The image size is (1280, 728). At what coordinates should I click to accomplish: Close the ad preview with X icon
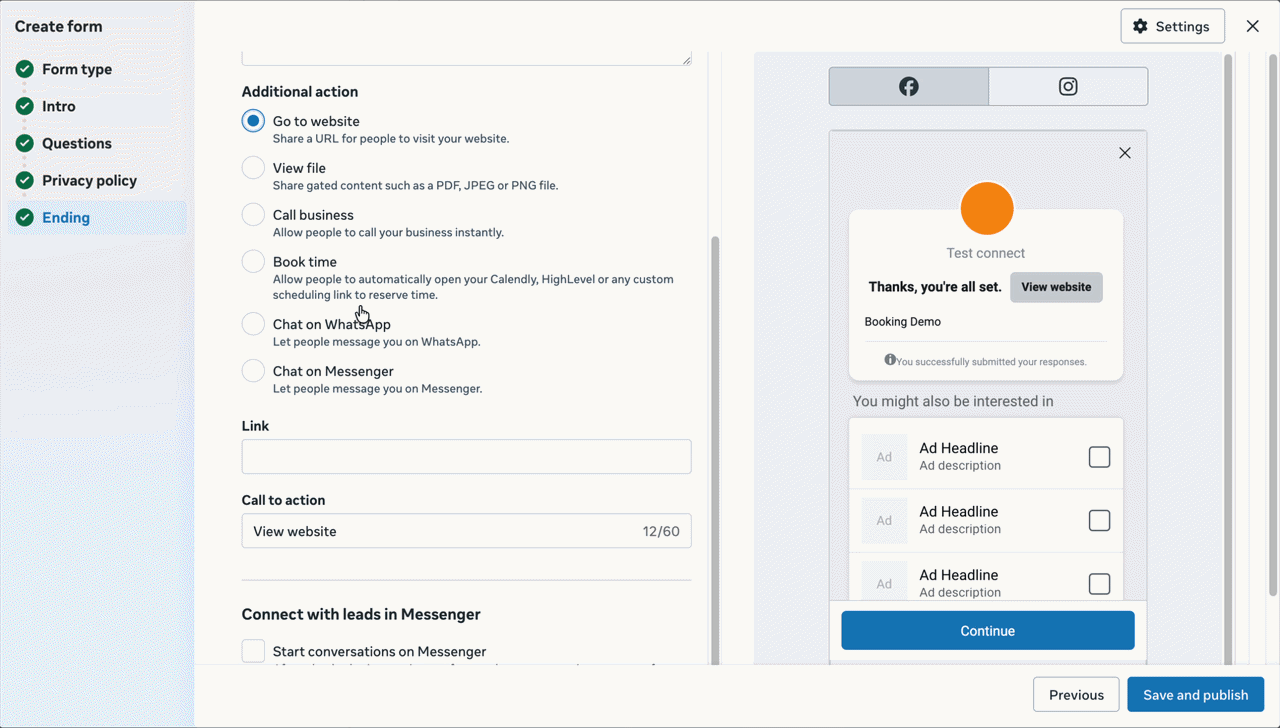point(1125,153)
